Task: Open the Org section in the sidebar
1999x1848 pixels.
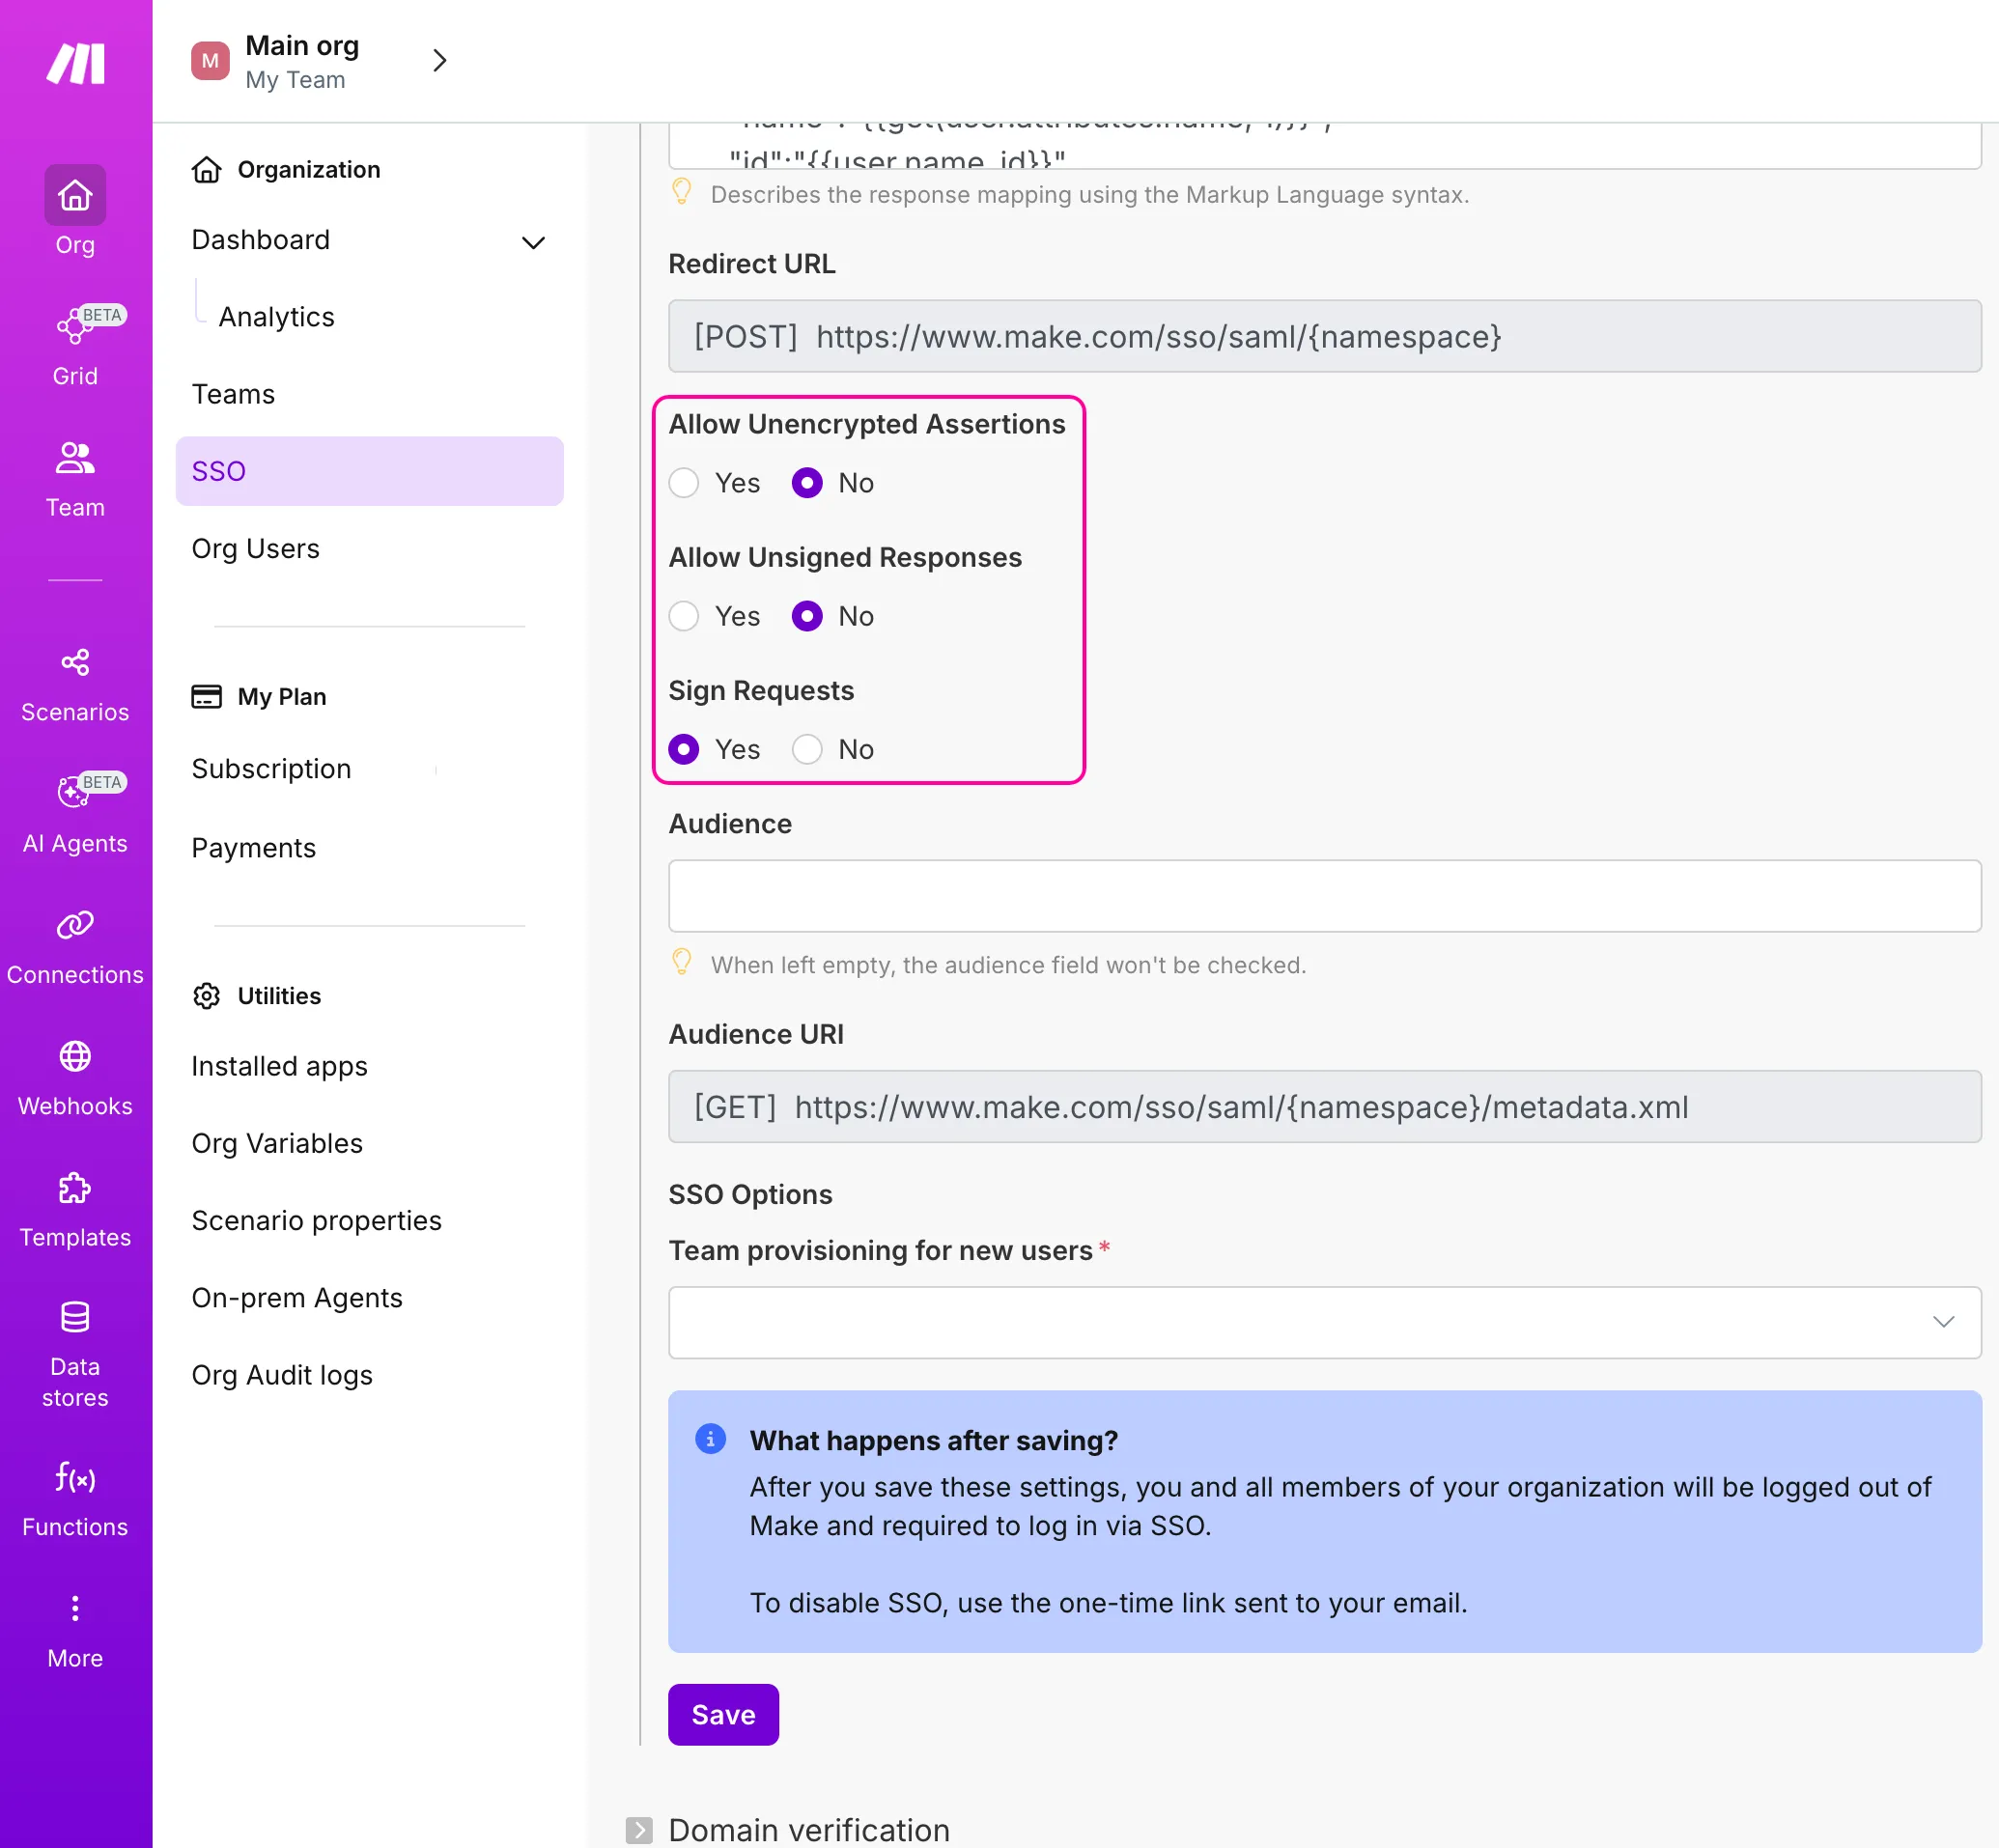Action: click(x=75, y=212)
